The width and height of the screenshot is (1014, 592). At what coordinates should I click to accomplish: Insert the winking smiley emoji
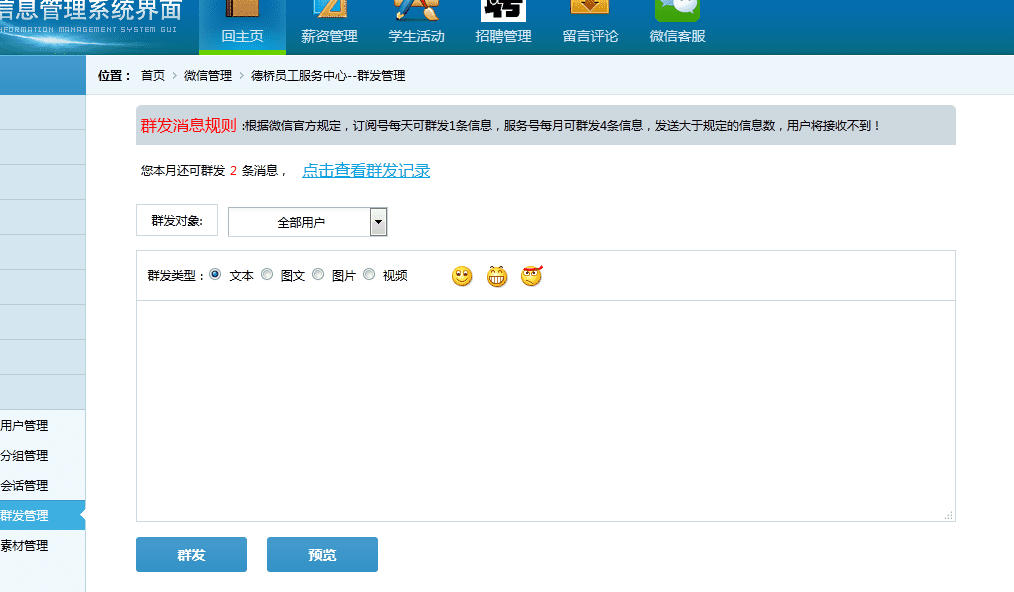pyautogui.click(x=462, y=276)
